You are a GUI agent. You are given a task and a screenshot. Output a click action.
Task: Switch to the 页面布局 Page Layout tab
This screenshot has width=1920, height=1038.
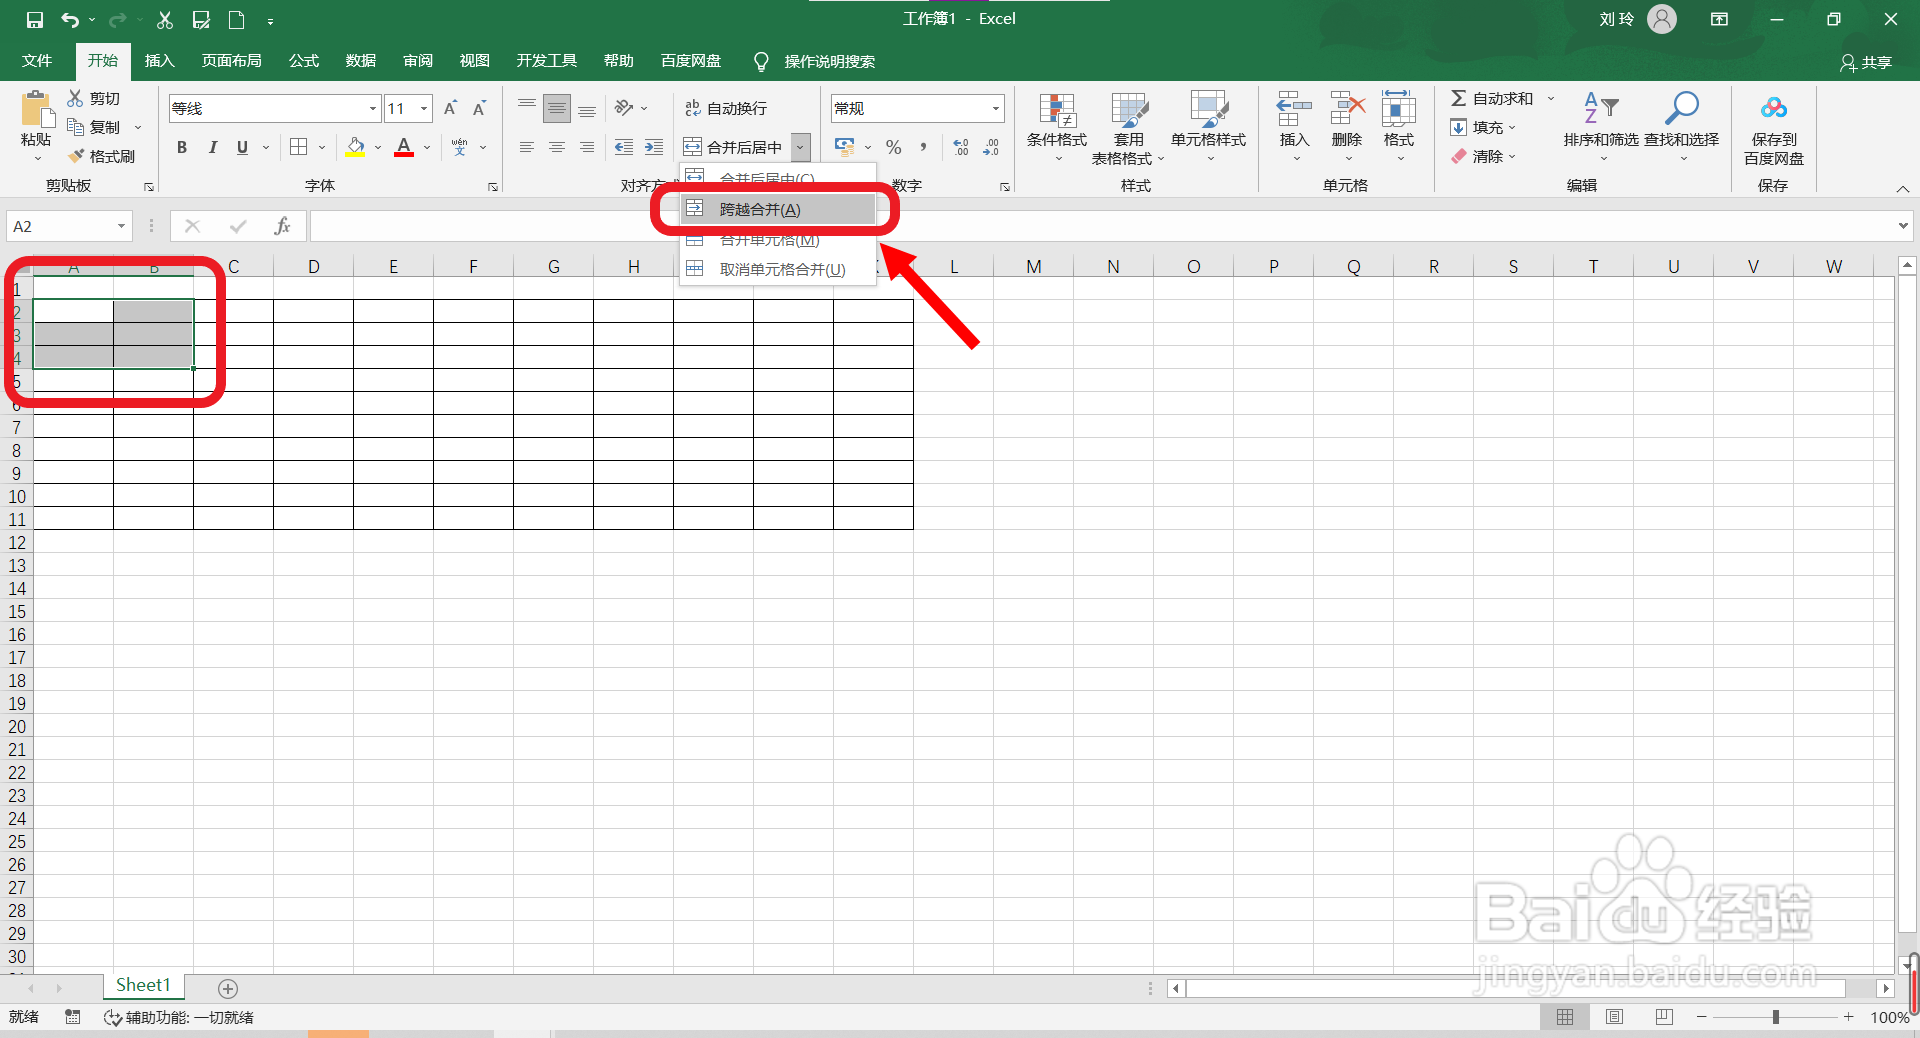231,61
